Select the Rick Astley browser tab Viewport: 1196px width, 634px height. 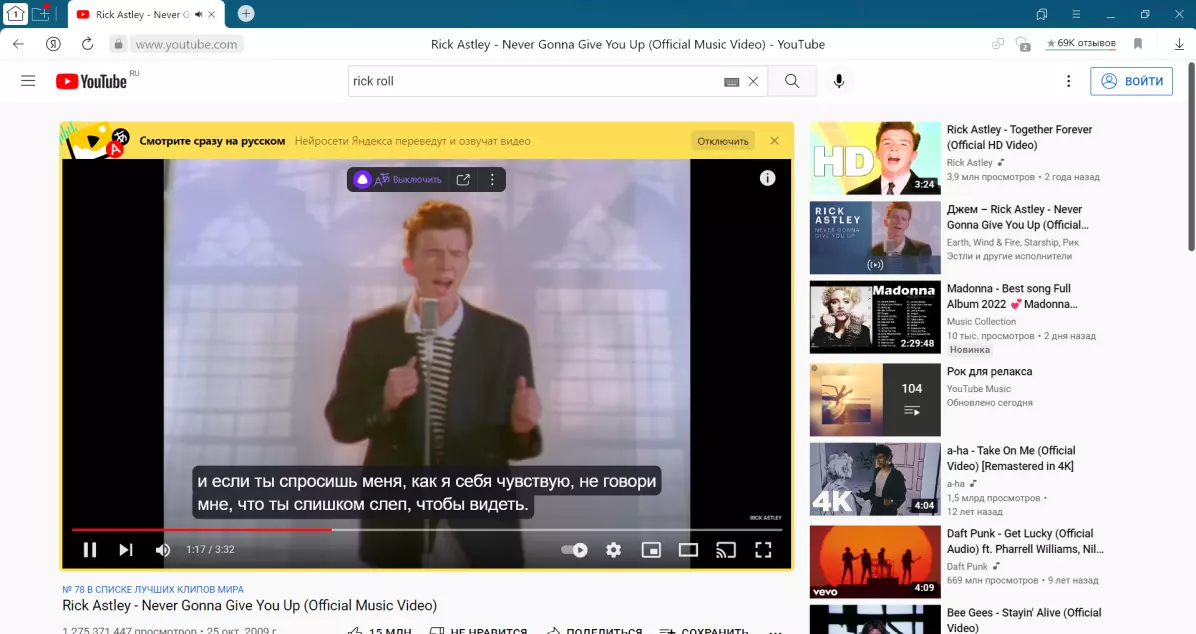coord(142,14)
